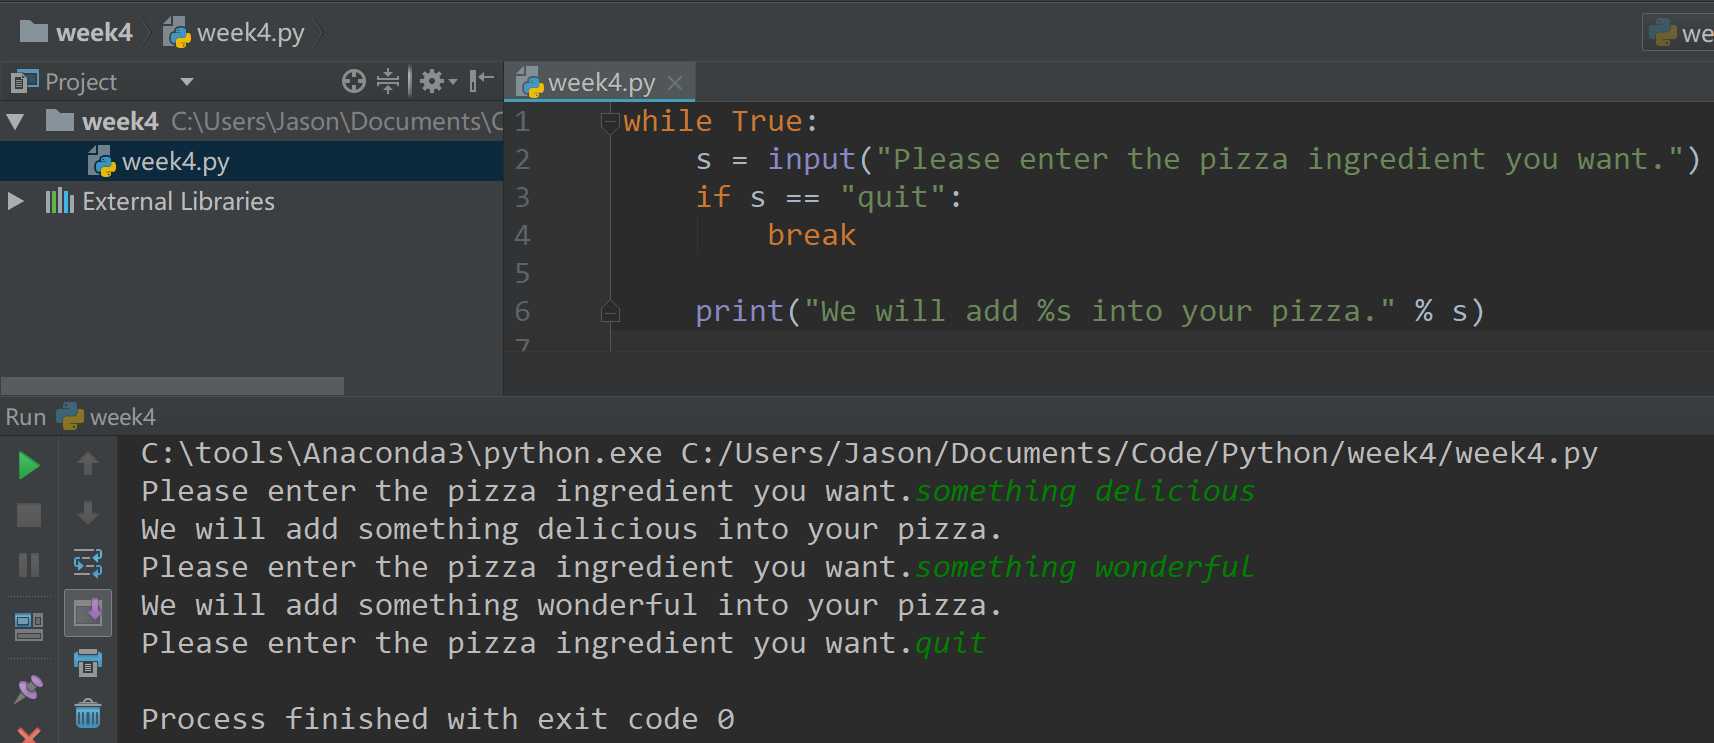Open the run configuration selector at top right
1714x743 pixels.
click(x=1680, y=32)
